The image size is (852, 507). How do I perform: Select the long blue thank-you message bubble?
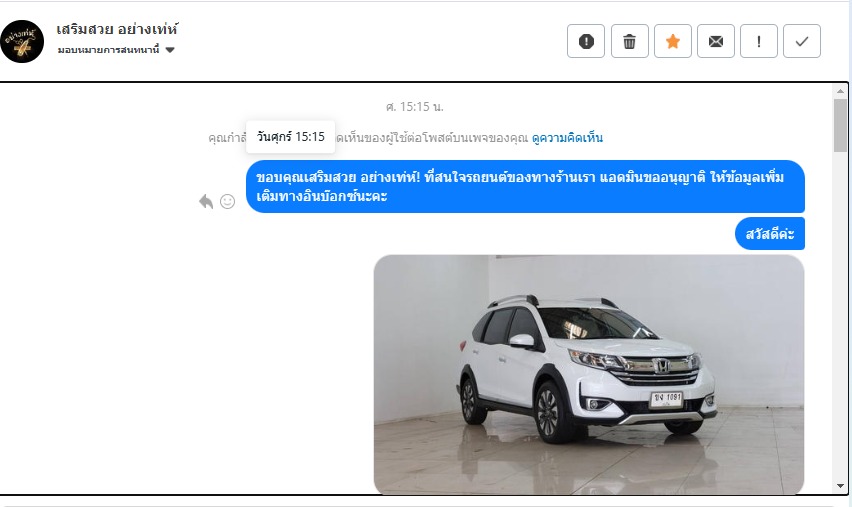pos(525,186)
